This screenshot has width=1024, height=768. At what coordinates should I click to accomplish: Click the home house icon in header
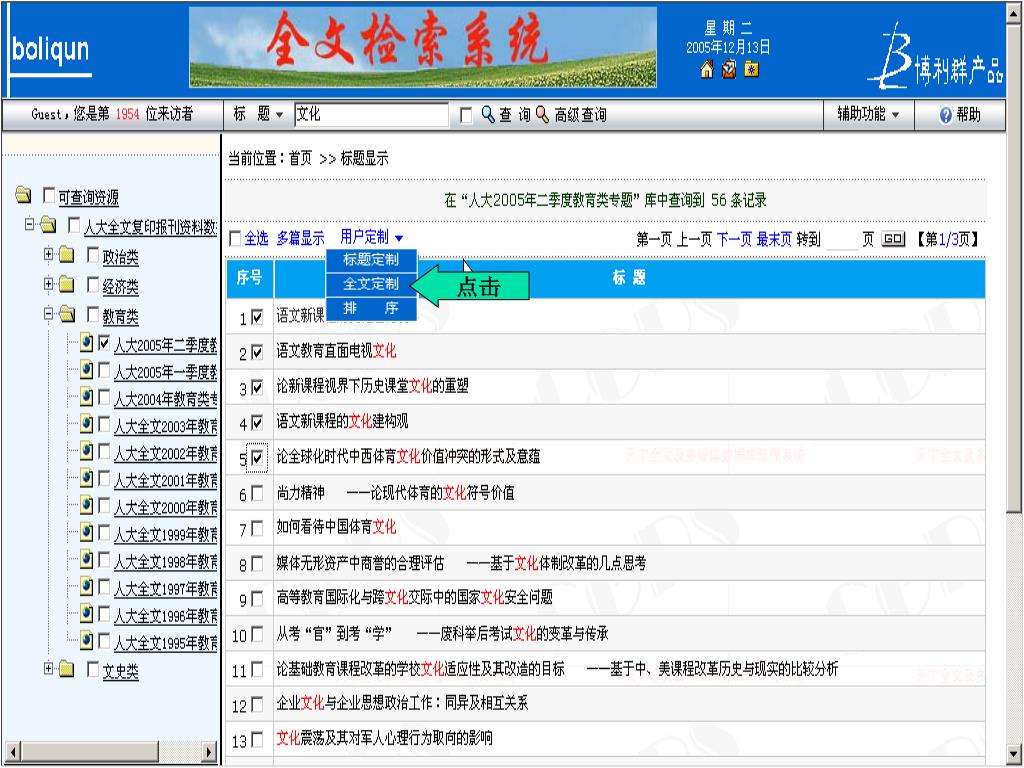click(x=707, y=69)
